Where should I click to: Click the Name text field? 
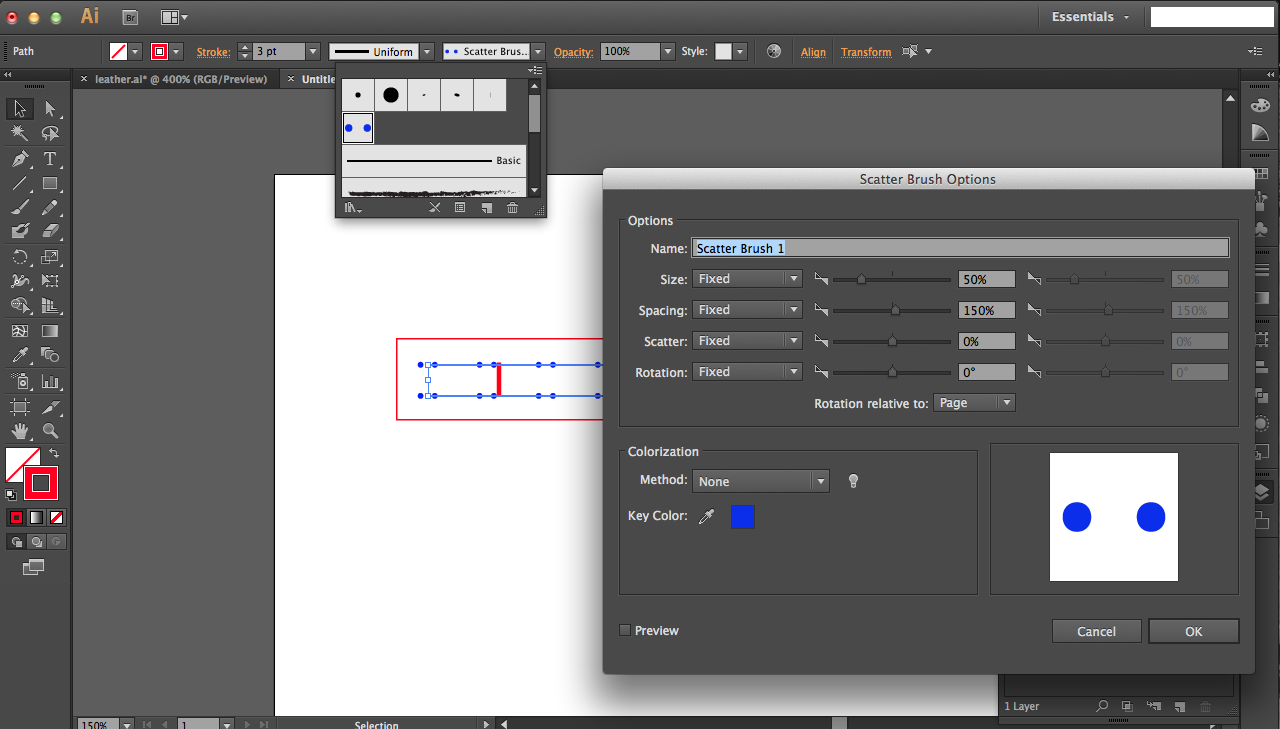point(960,248)
